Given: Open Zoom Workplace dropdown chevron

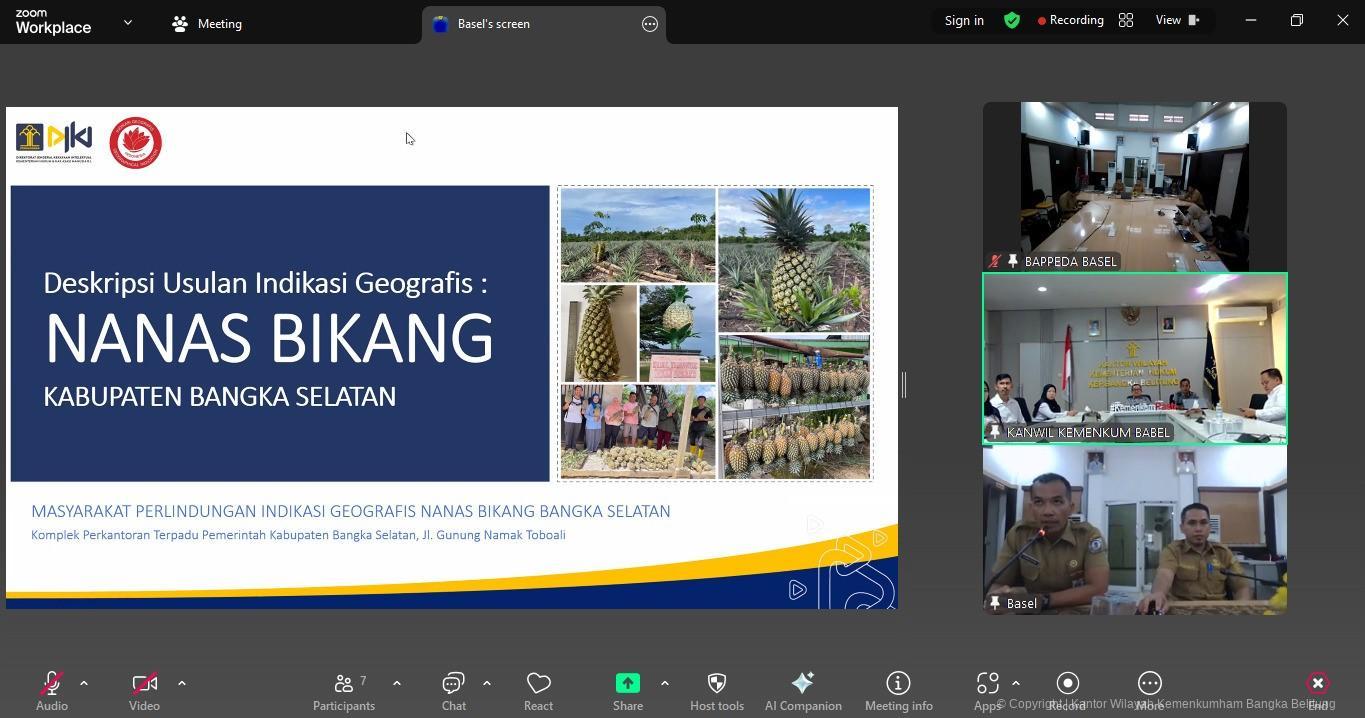Looking at the screenshot, I should coord(128,22).
